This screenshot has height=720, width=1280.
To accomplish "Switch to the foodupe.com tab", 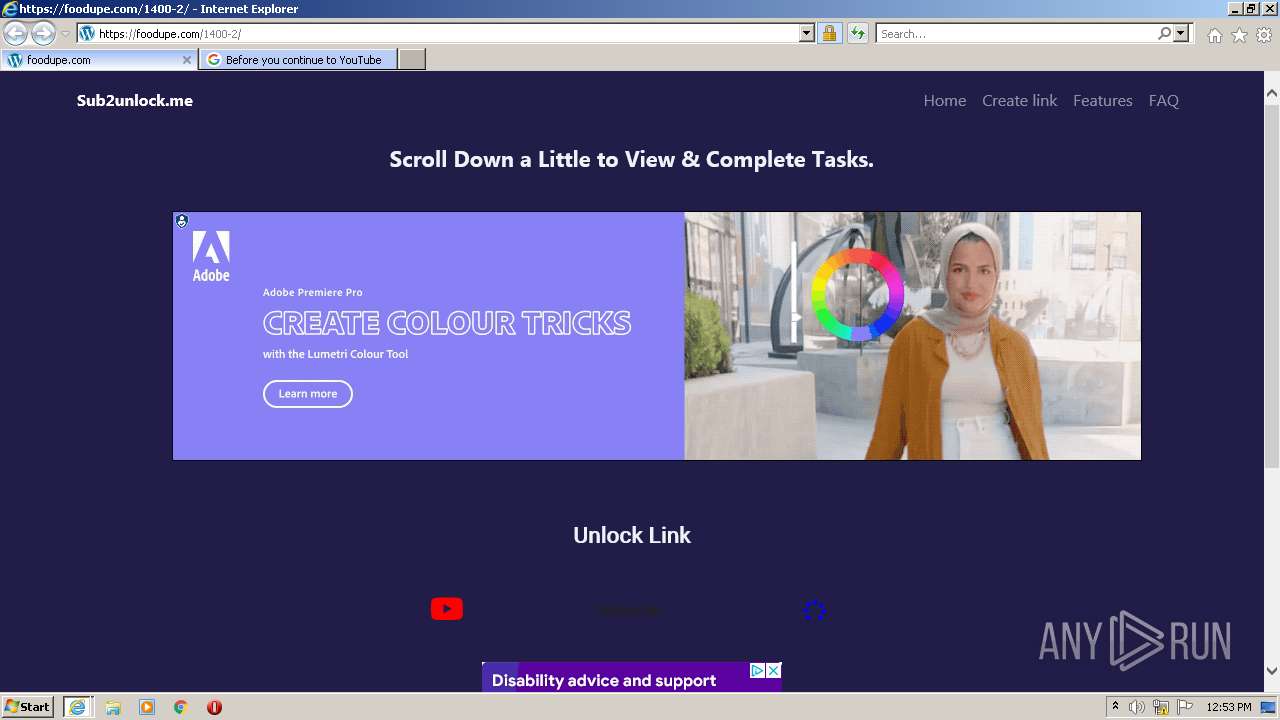I will [99, 60].
